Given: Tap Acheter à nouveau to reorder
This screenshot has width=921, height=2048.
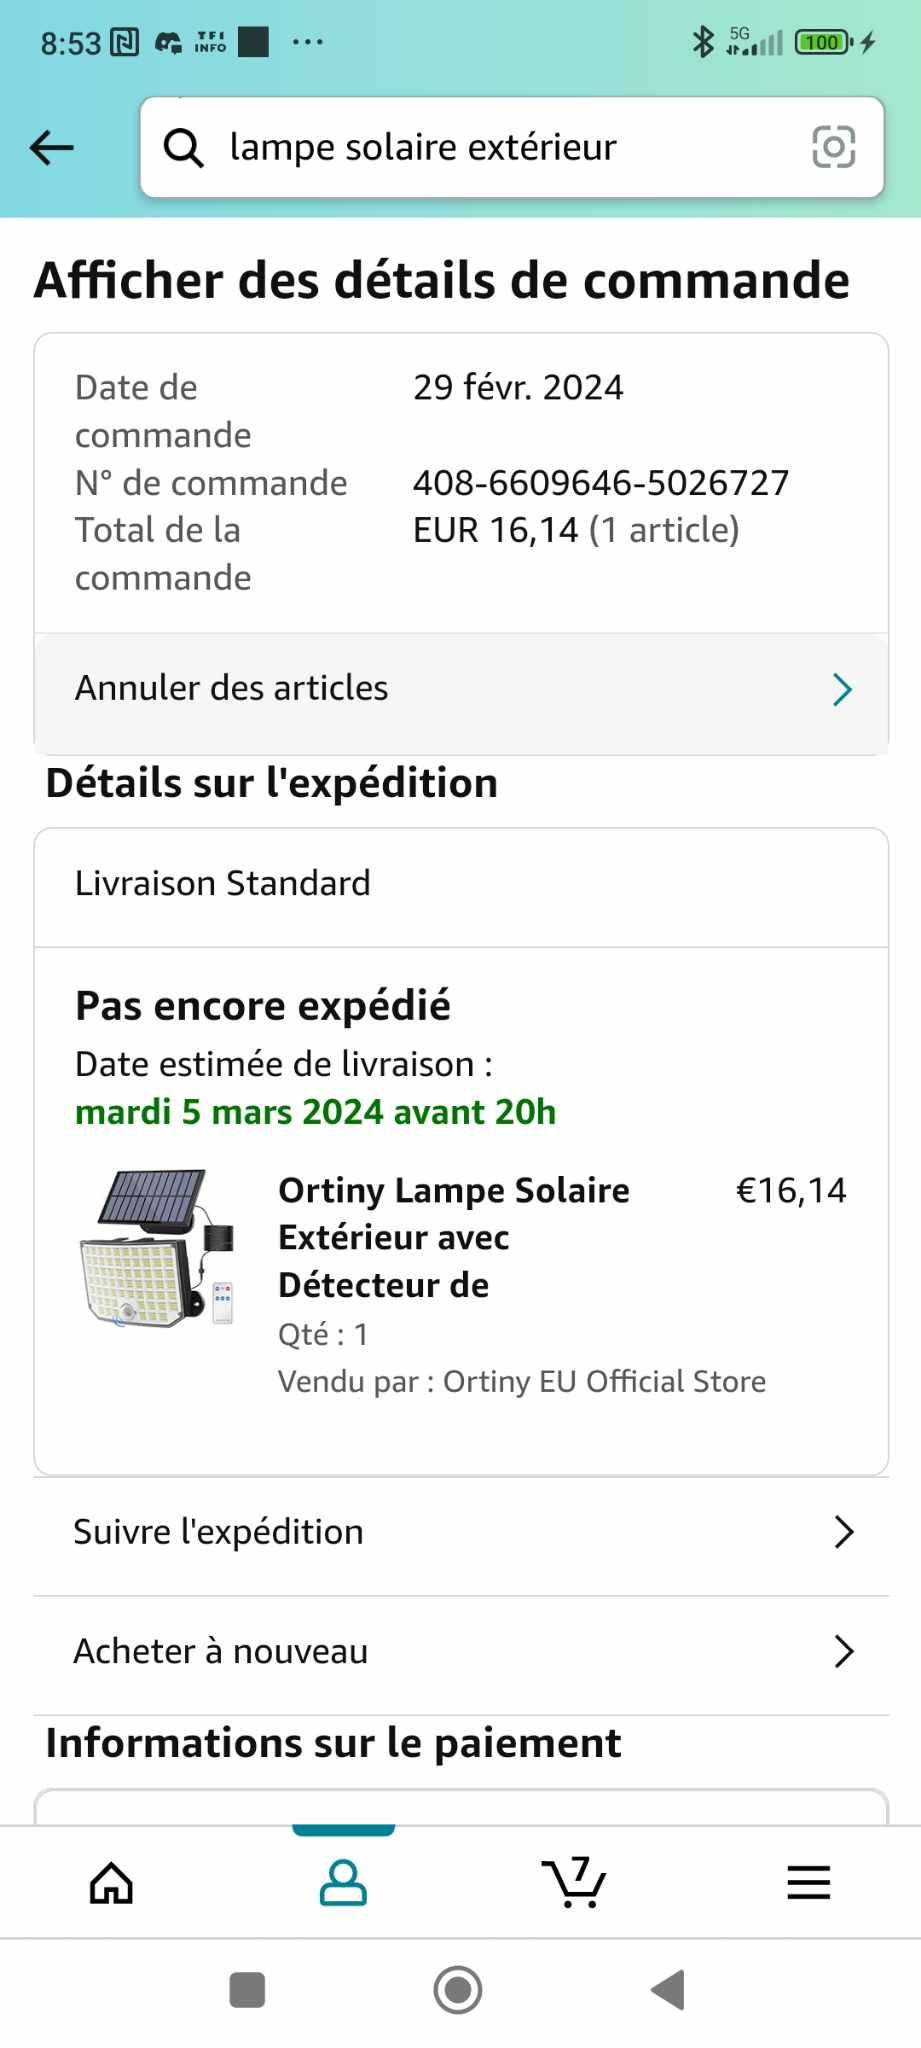Looking at the screenshot, I should point(221,1651).
